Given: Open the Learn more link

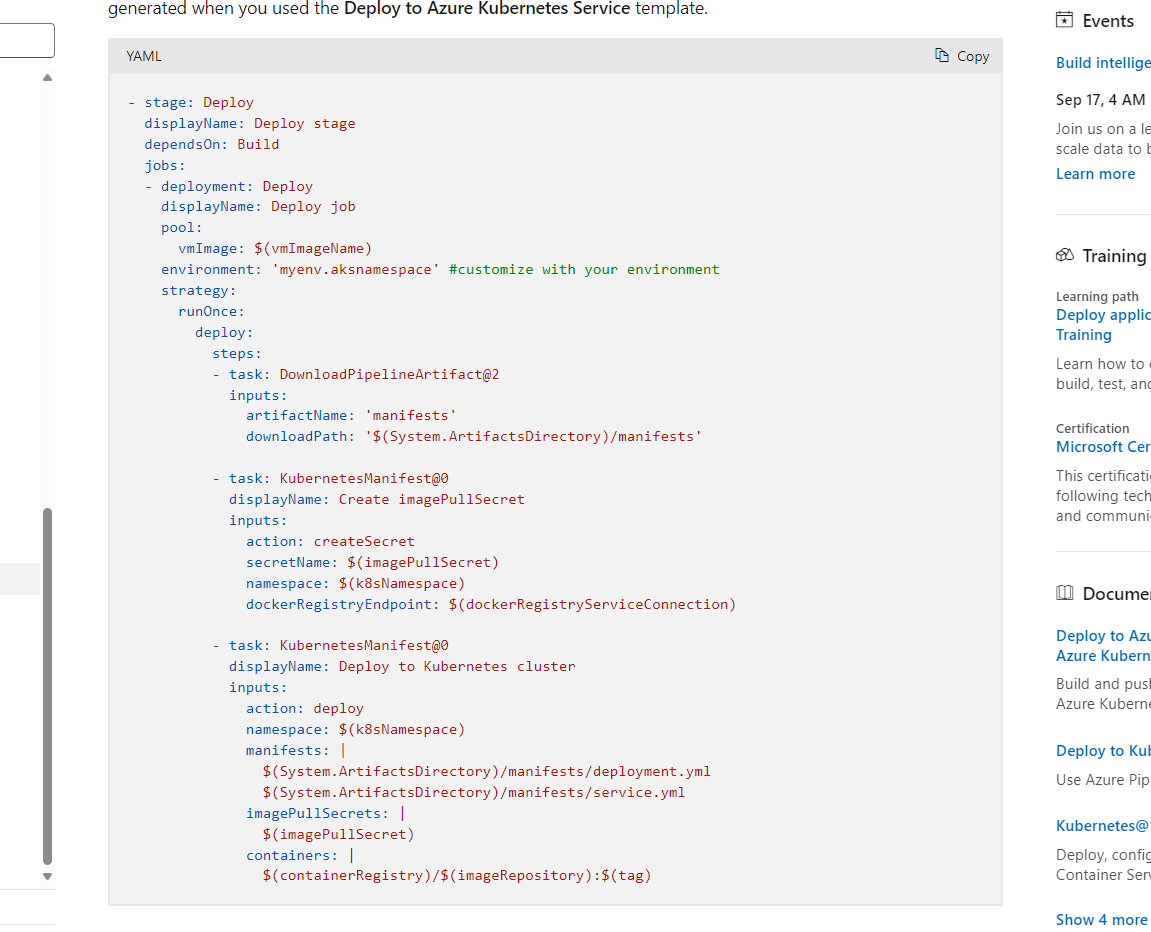Looking at the screenshot, I should coord(1095,174).
